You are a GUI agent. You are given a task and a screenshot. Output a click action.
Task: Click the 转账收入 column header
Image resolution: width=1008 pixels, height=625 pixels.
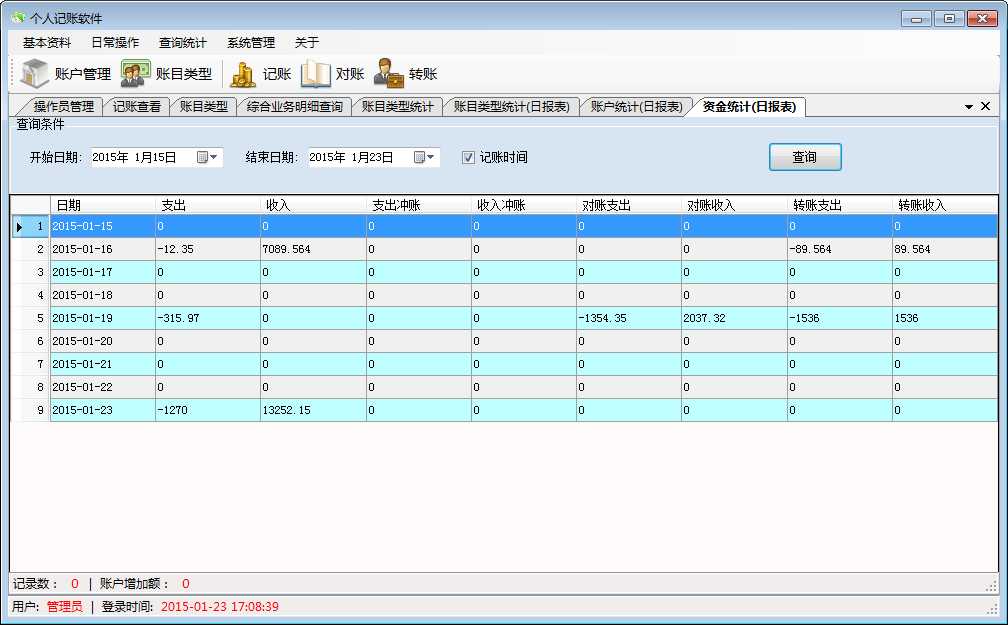click(945, 205)
